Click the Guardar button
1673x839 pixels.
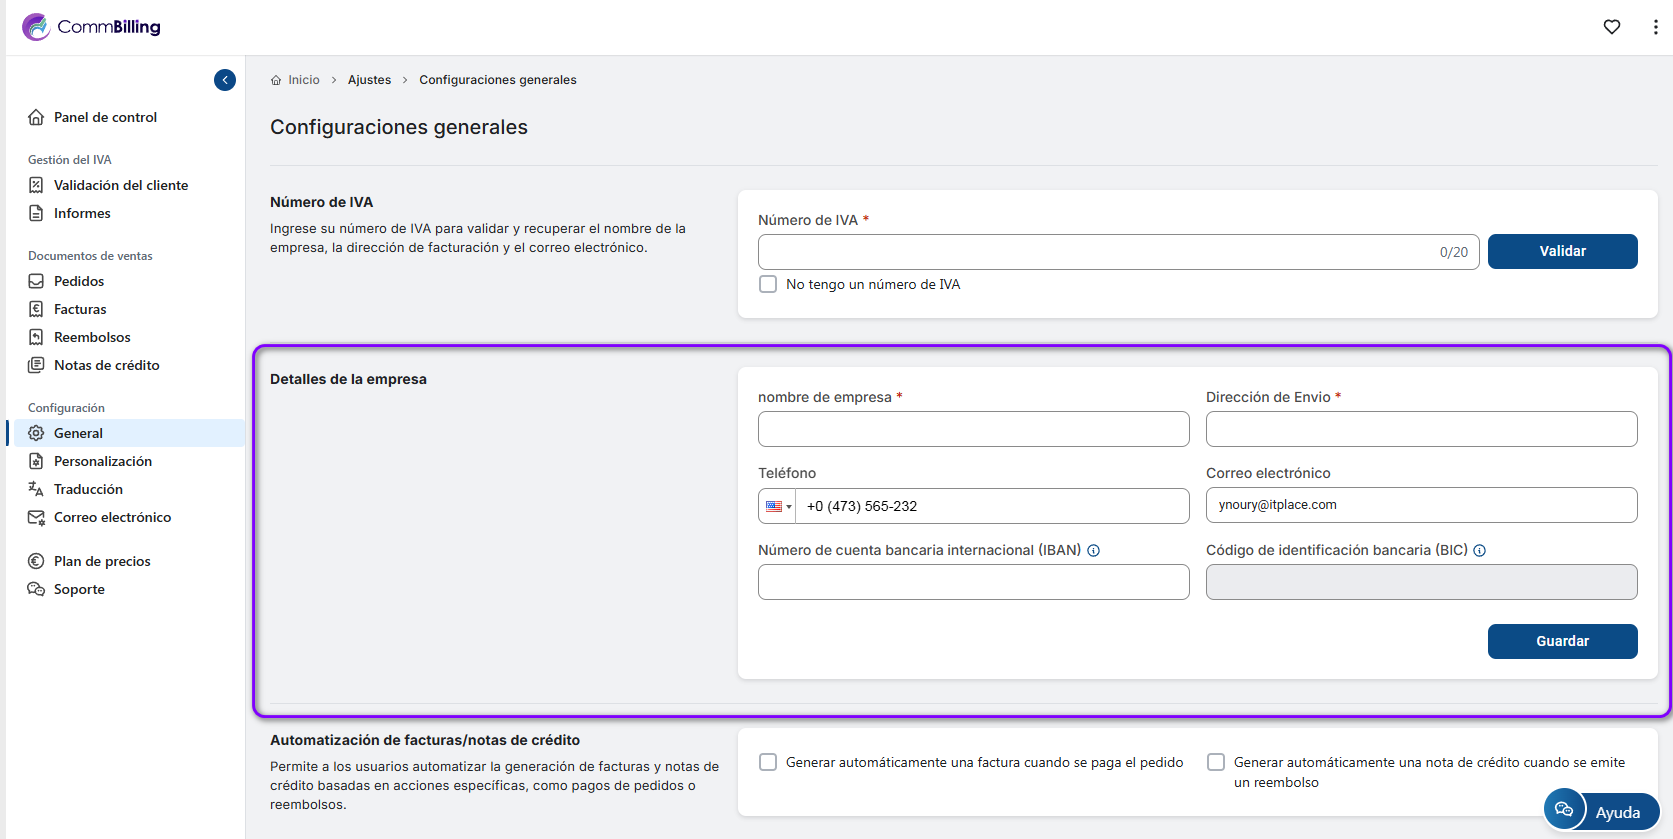tap(1562, 641)
